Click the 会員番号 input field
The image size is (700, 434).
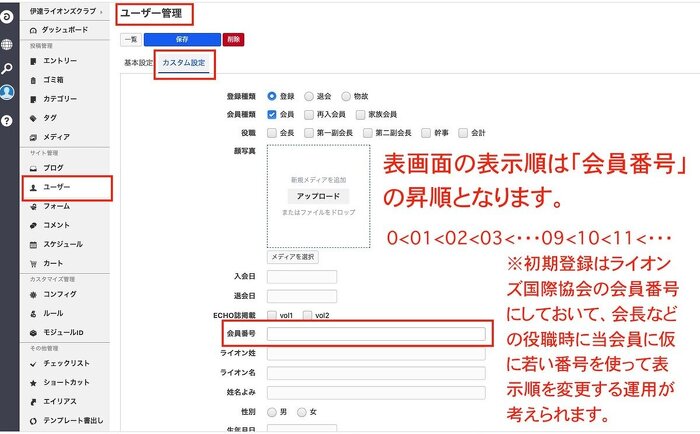375,334
